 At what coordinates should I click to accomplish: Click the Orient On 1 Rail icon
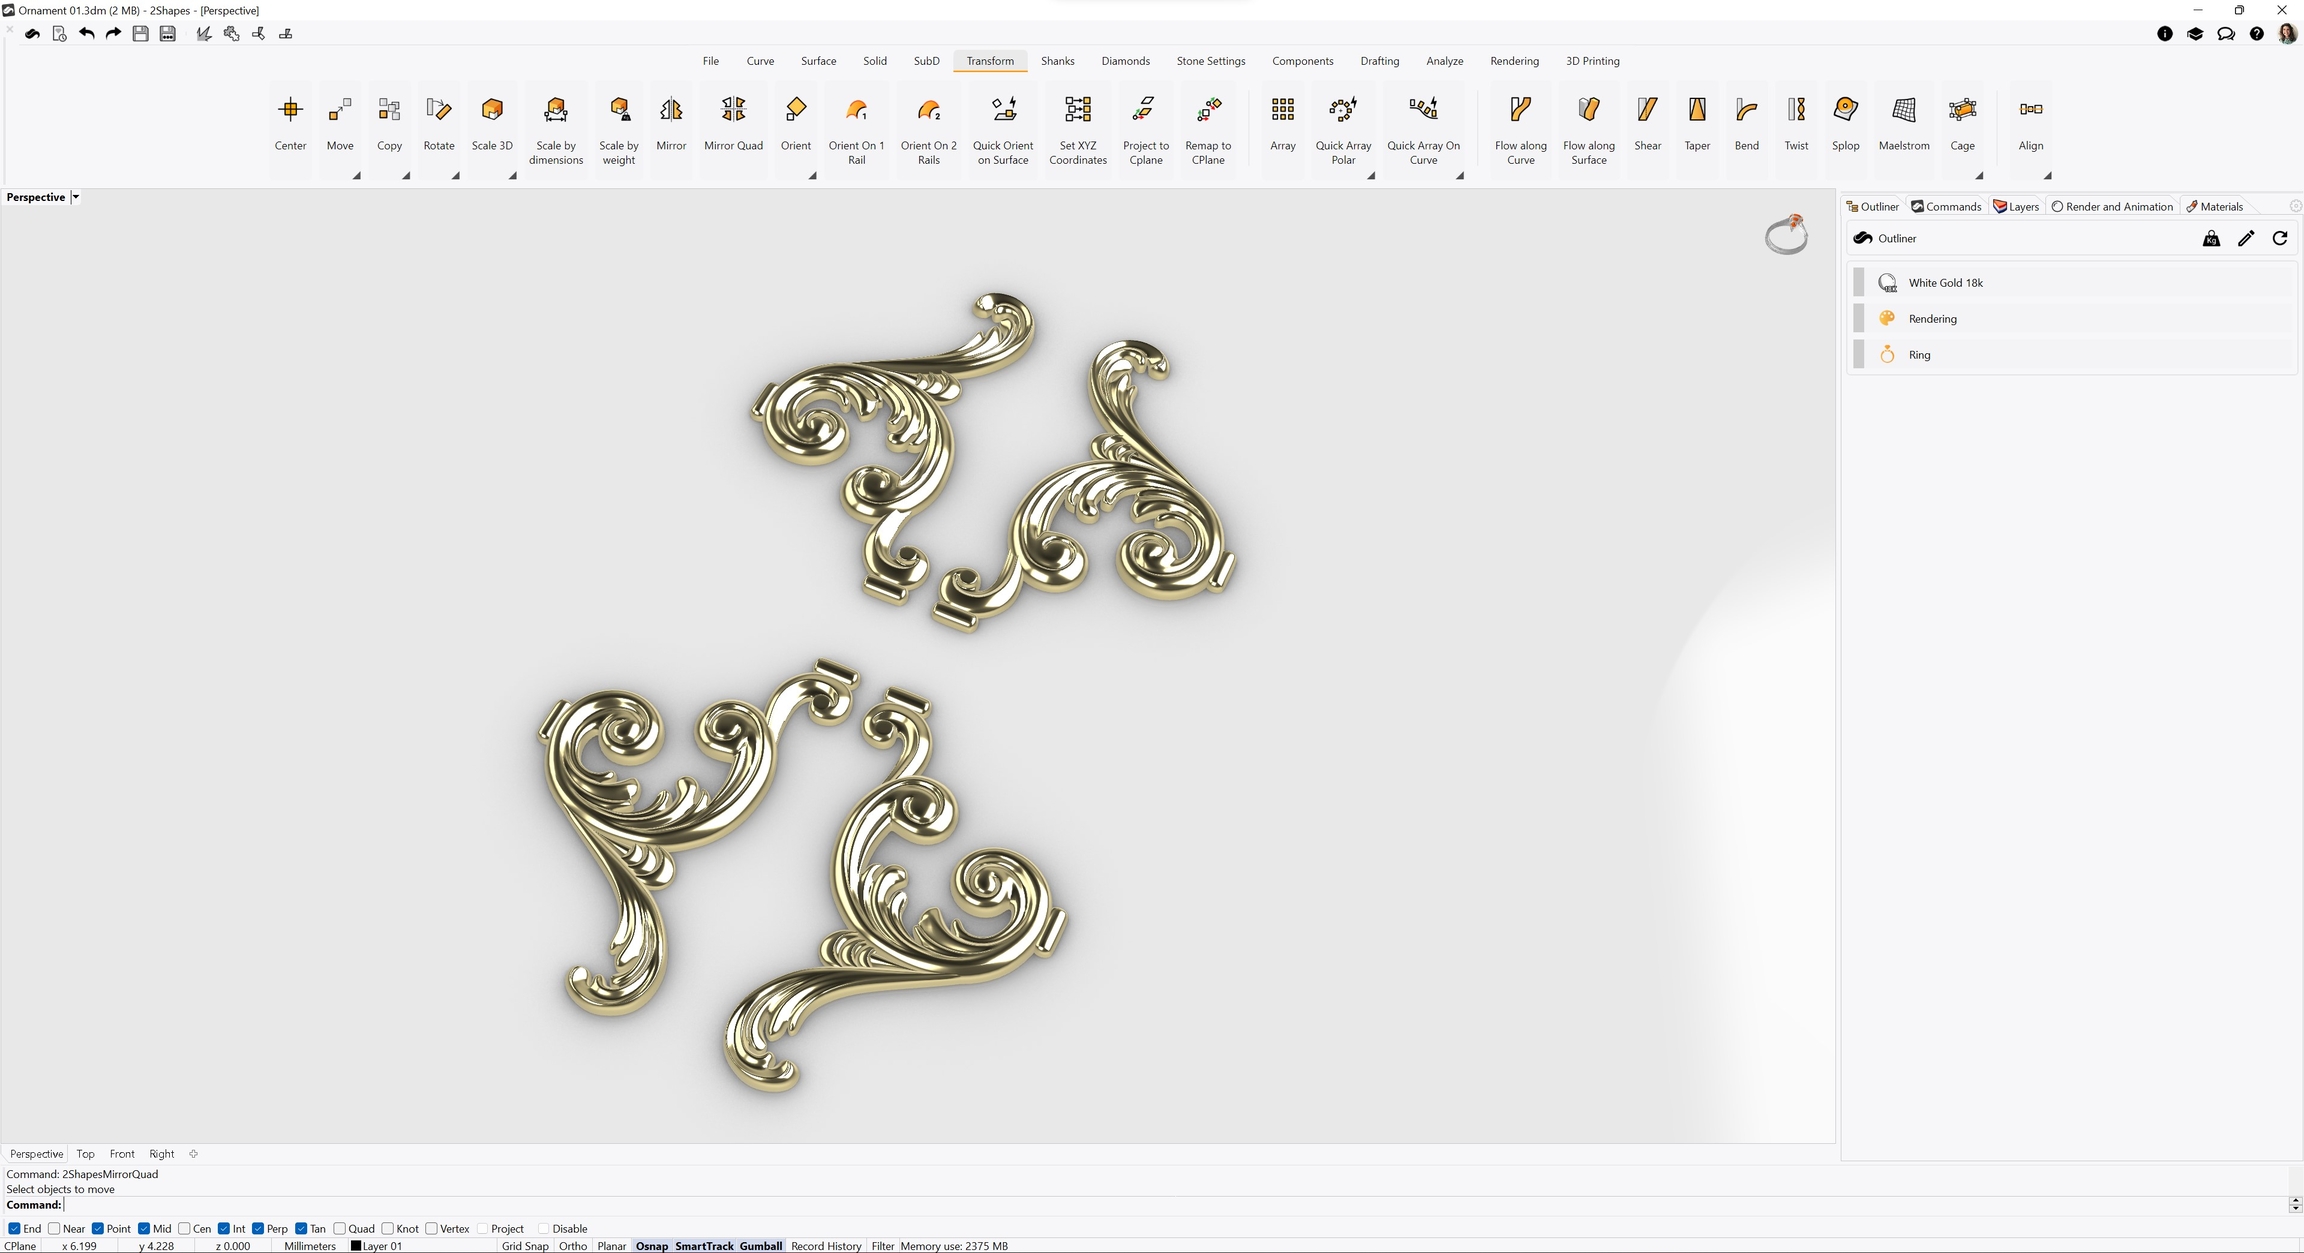tap(856, 110)
